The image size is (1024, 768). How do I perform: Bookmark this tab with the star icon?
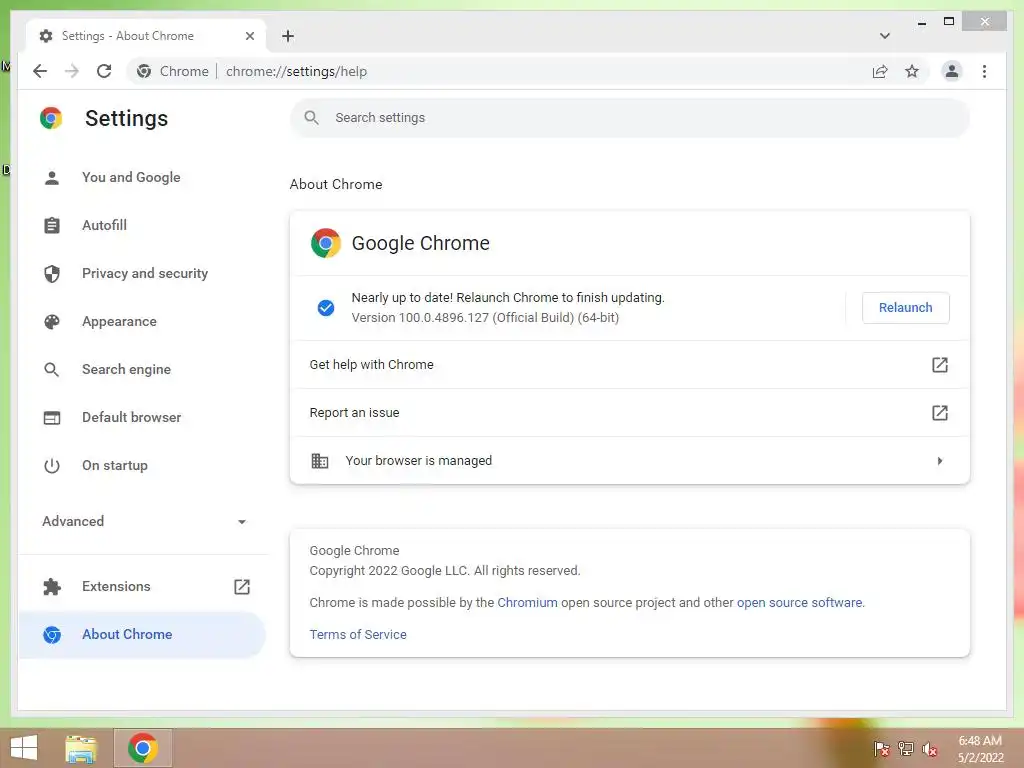click(912, 71)
